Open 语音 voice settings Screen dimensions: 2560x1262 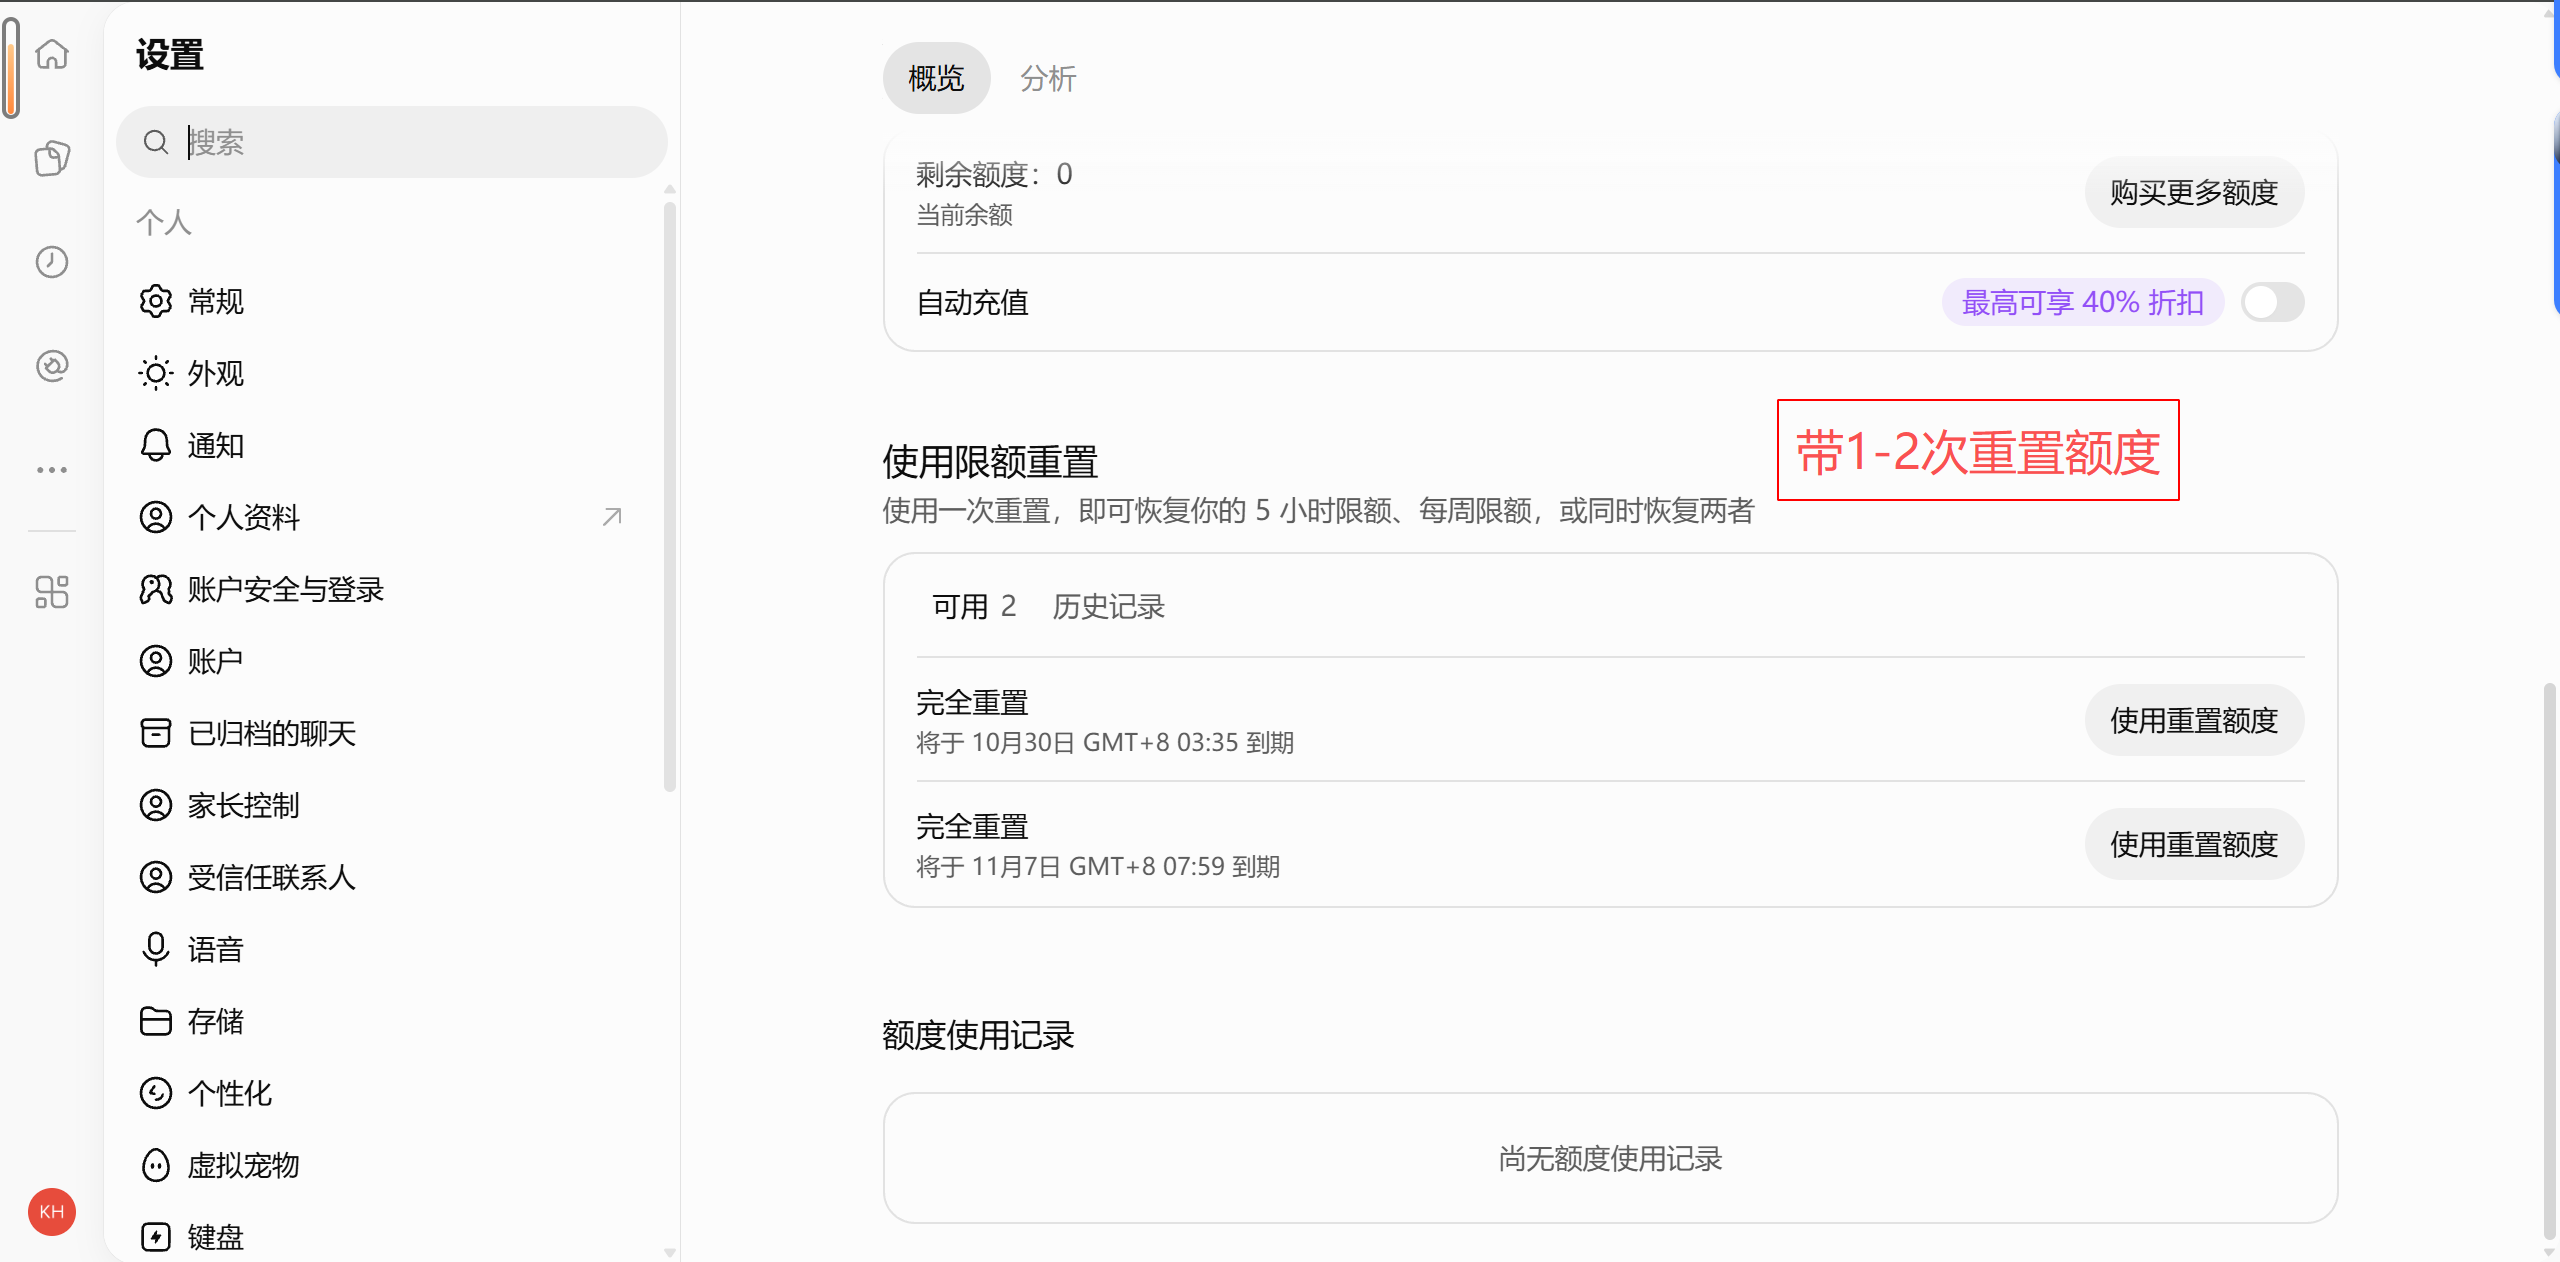click(x=390, y=949)
